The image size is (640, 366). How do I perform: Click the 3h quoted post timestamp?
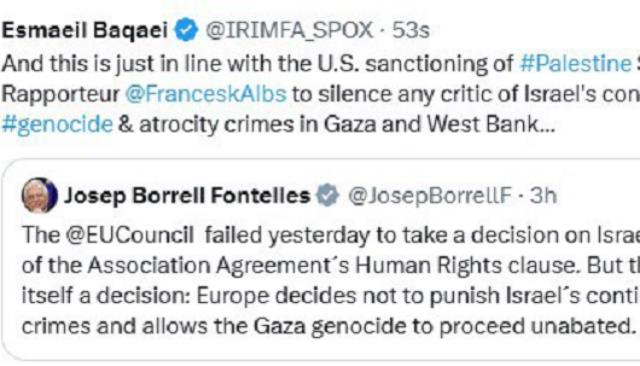(x=543, y=195)
